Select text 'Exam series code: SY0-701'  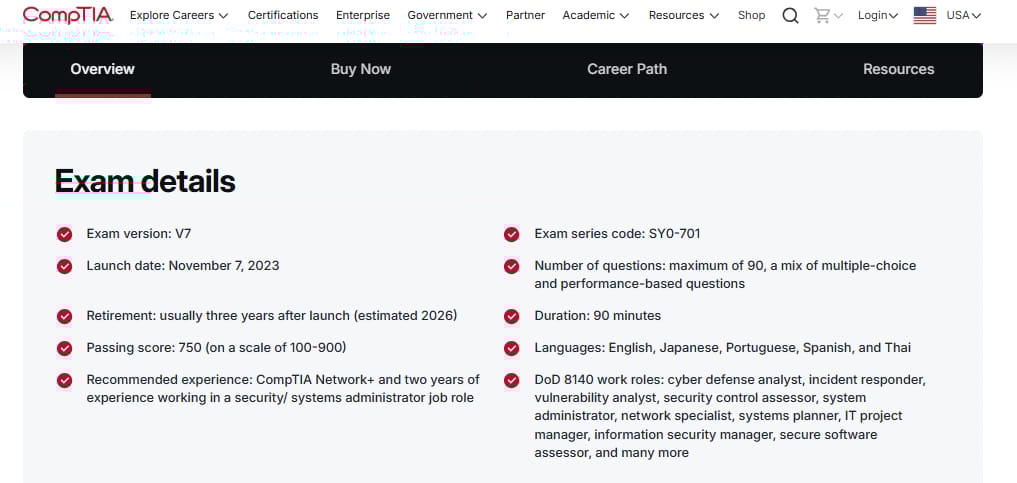(x=617, y=233)
